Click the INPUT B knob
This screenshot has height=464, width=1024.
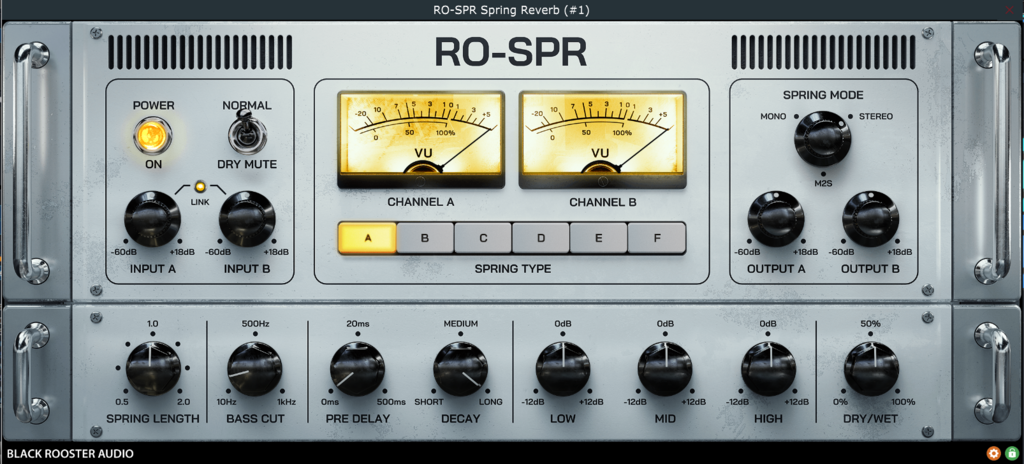[247, 219]
